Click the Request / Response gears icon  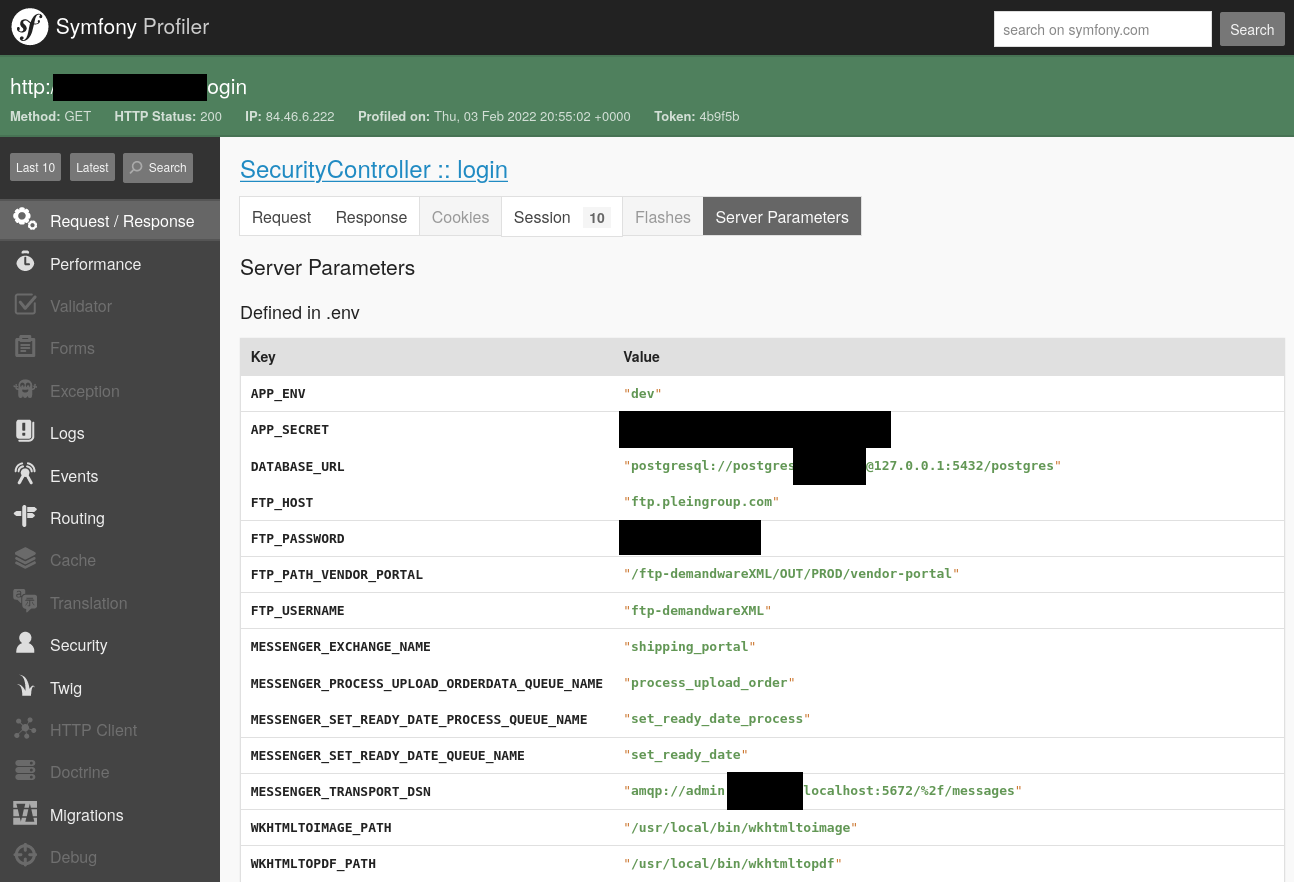(x=25, y=219)
